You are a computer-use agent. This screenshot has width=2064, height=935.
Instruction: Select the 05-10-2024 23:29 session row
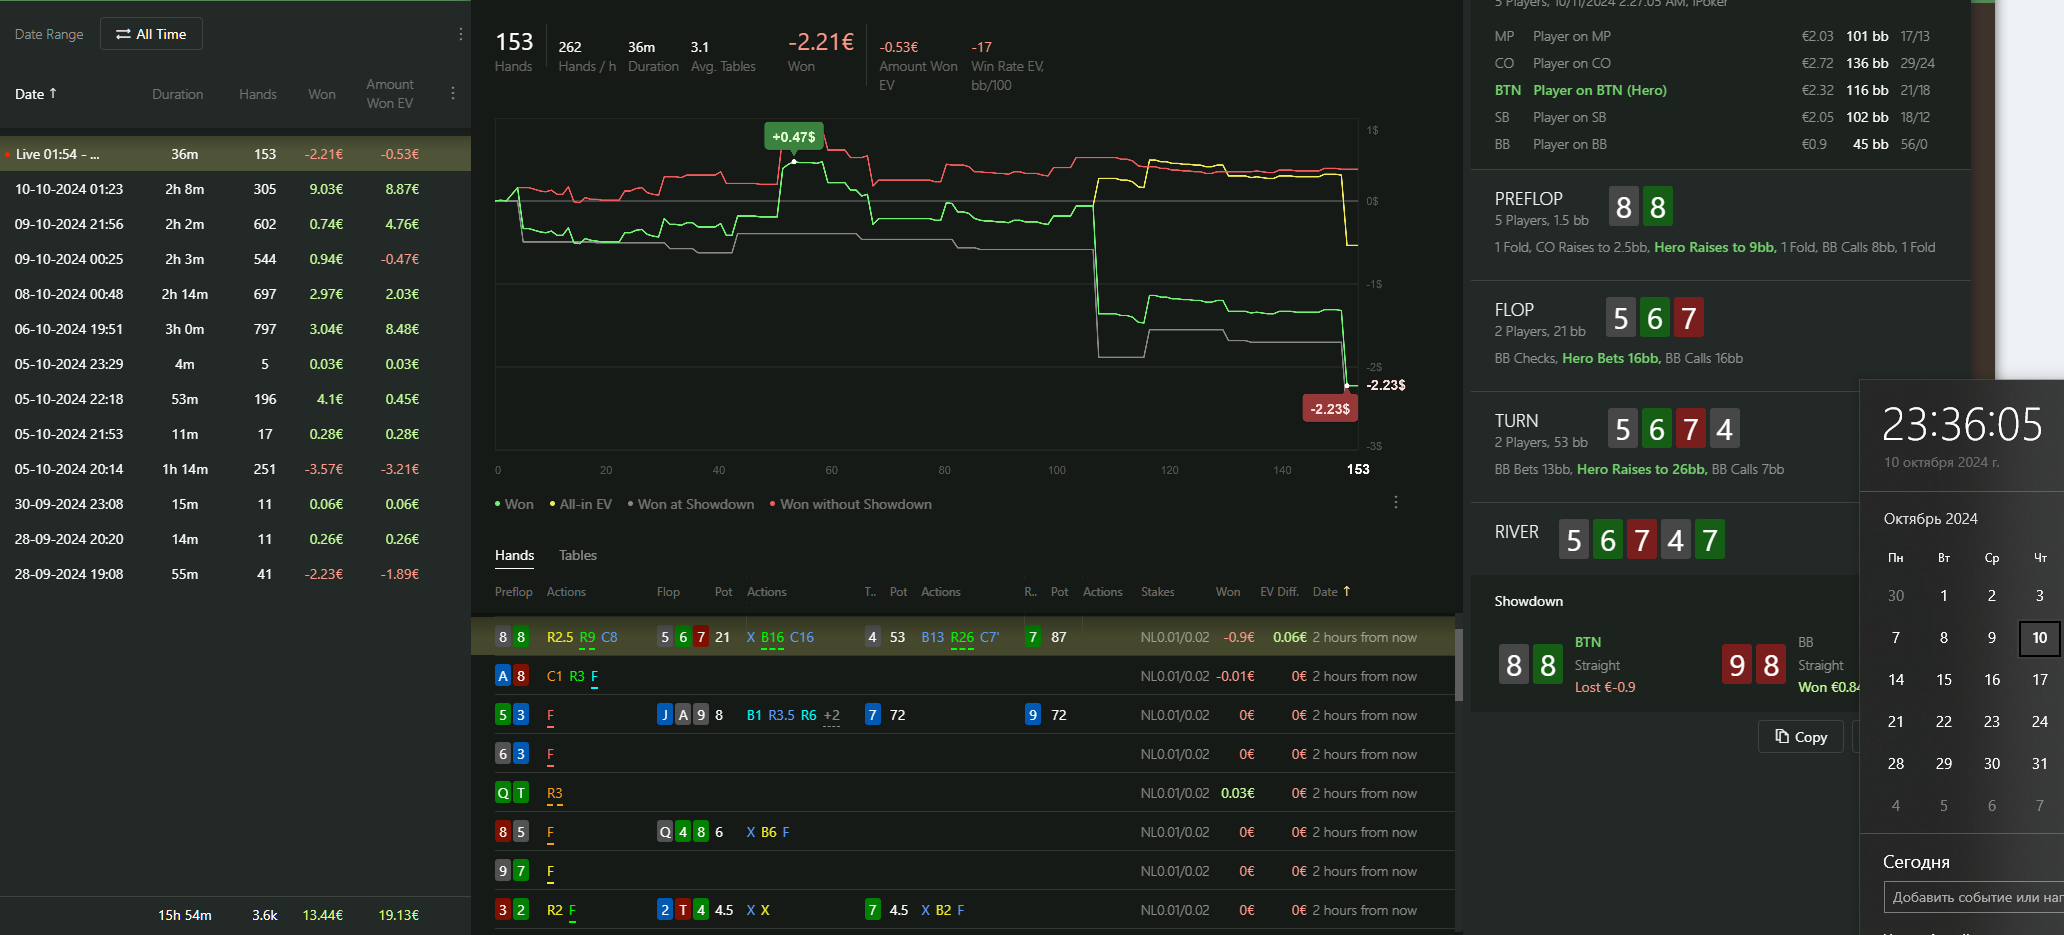235,364
